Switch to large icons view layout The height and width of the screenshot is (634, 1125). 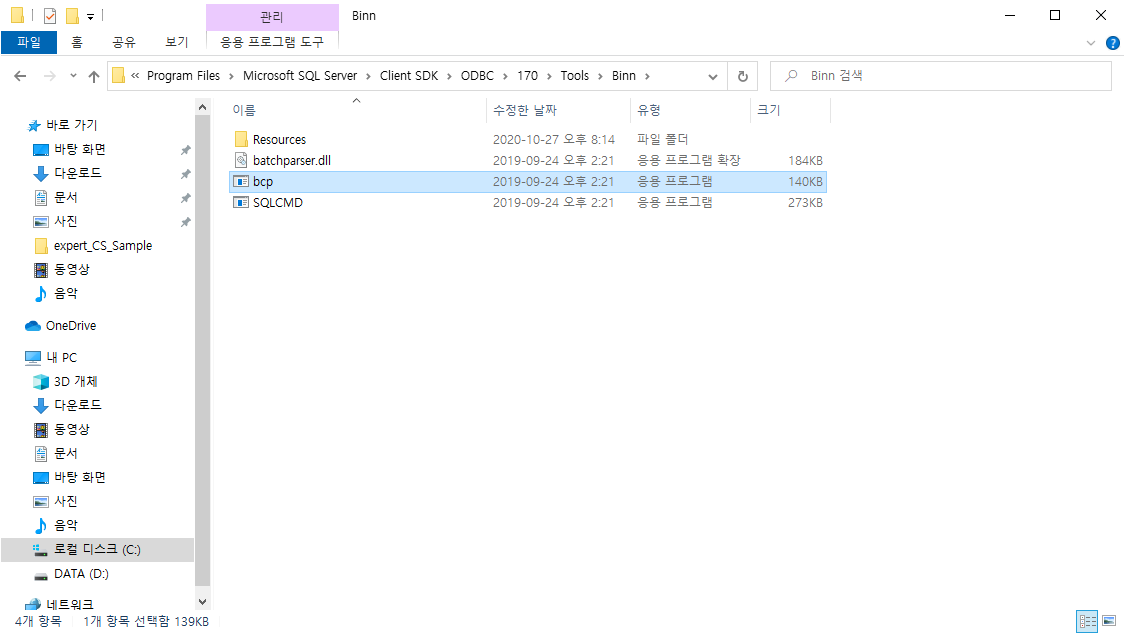[1109, 621]
